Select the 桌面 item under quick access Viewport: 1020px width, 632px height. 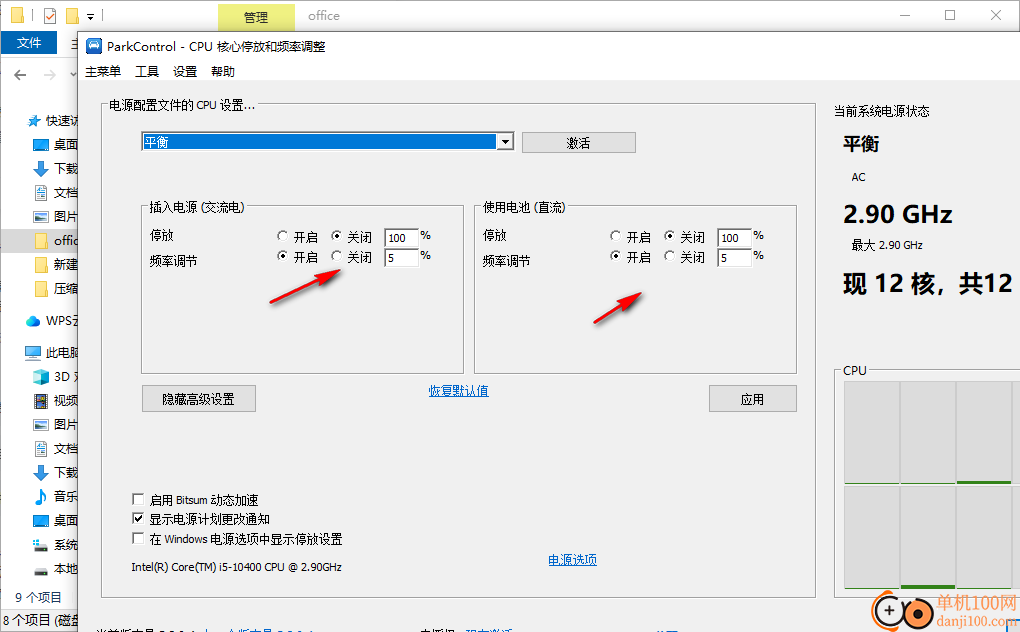pyautogui.click(x=55, y=144)
